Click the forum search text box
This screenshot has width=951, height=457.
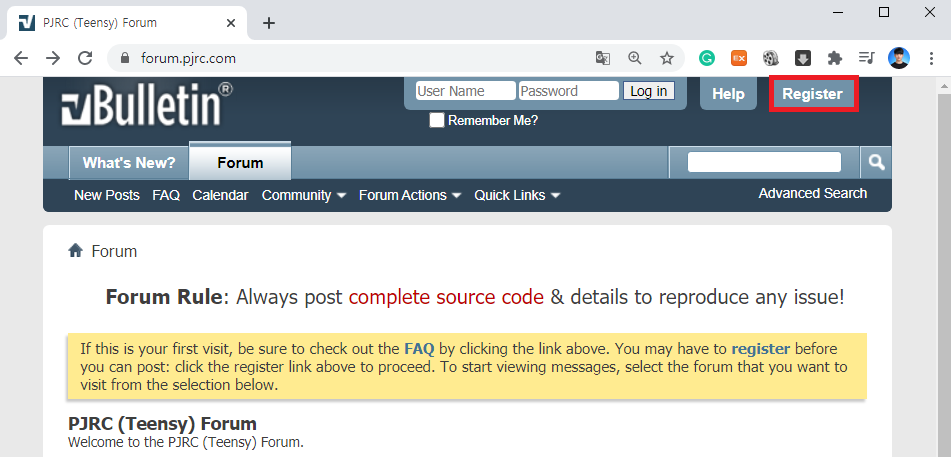click(x=764, y=162)
